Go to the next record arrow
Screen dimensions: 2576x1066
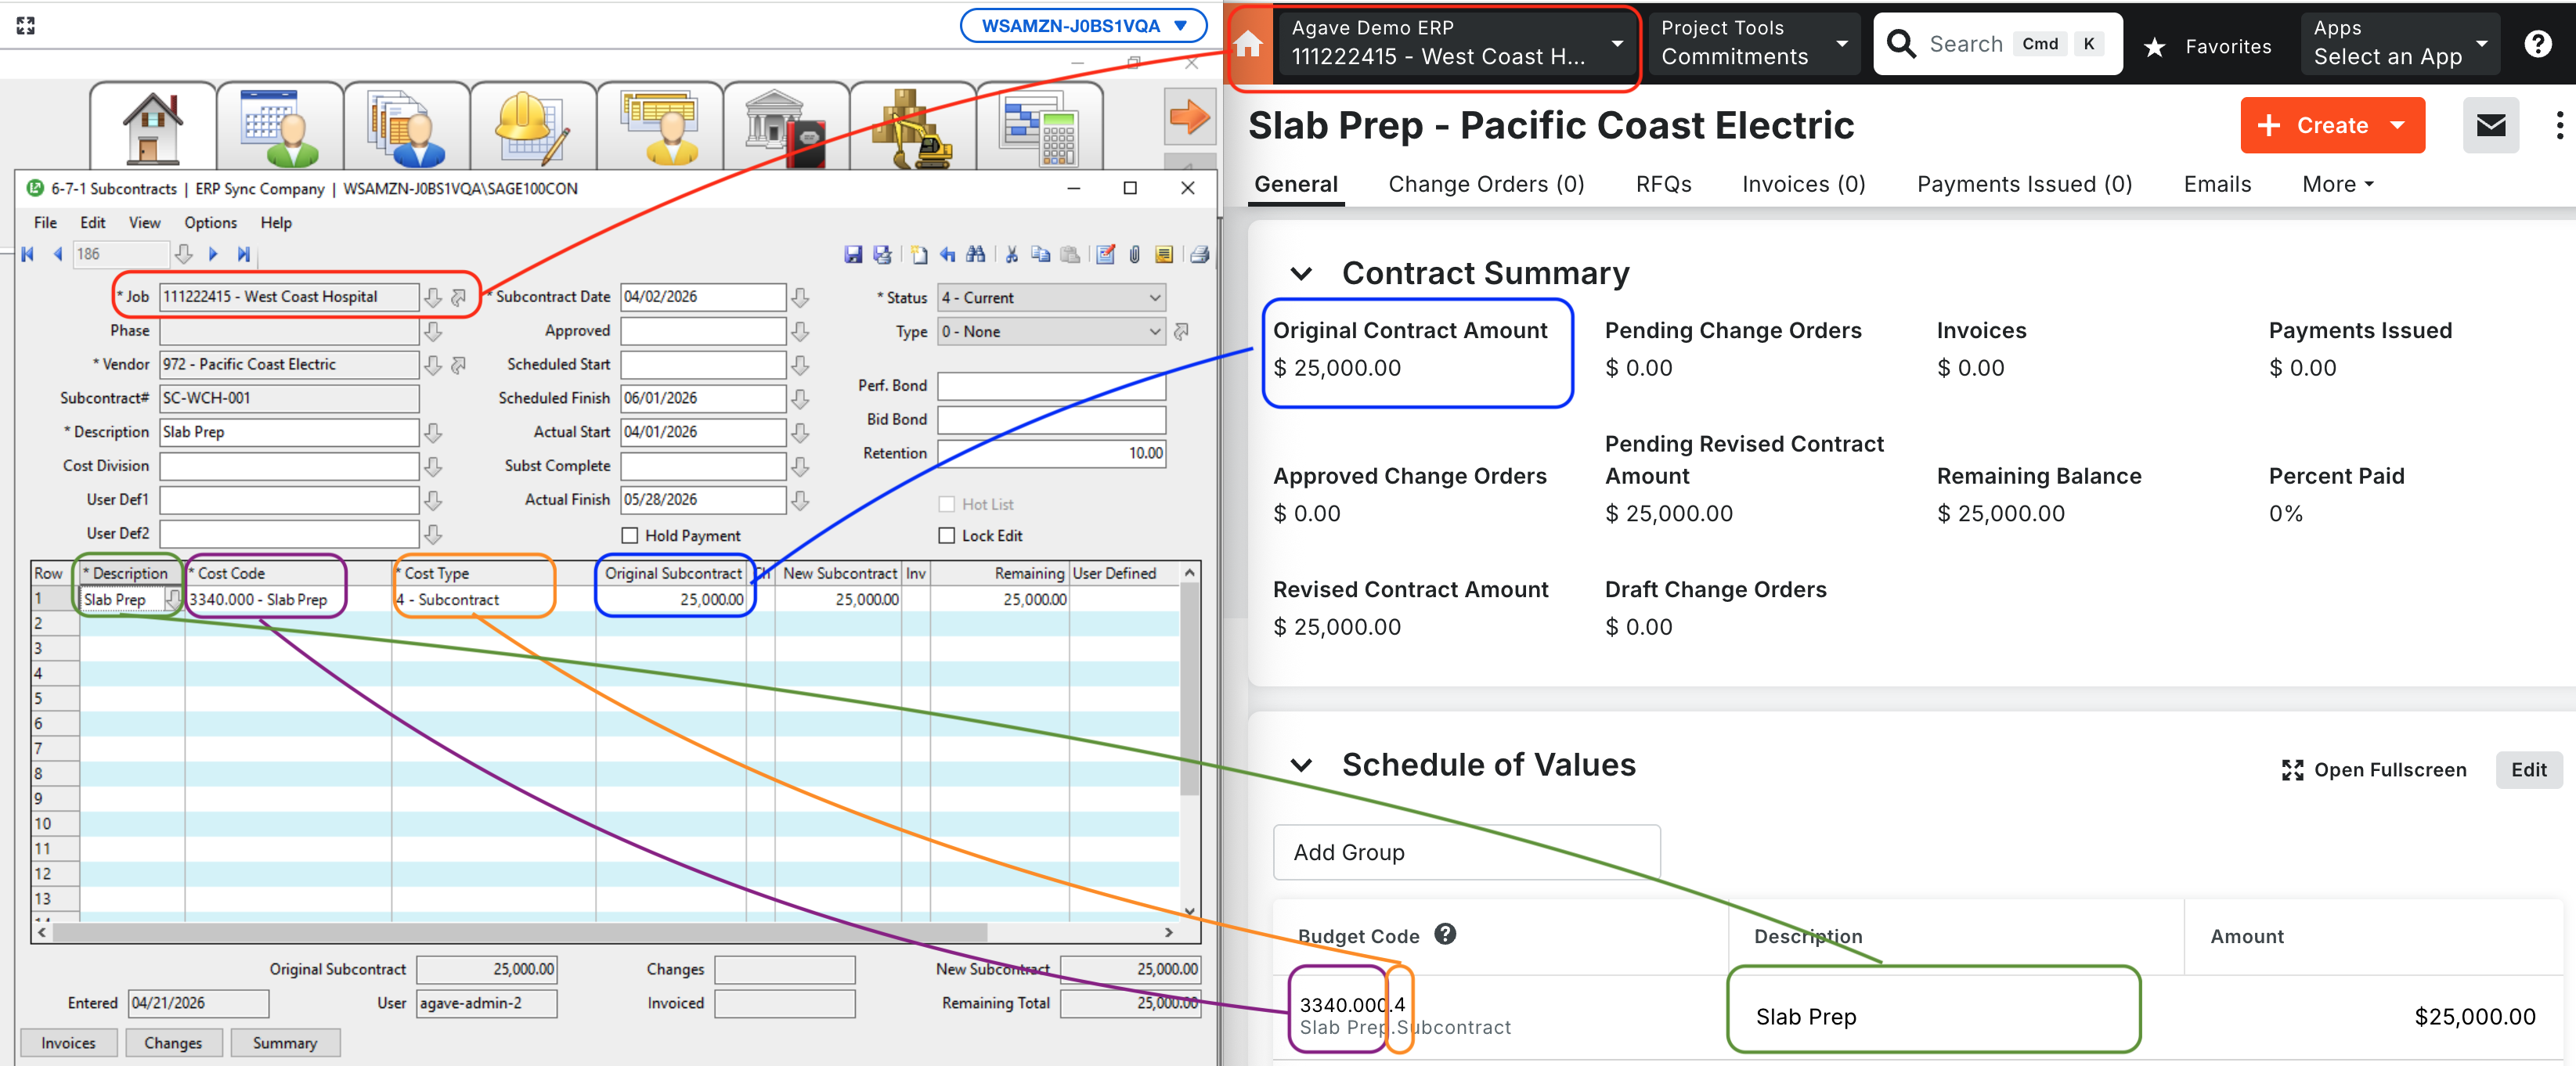point(213,254)
